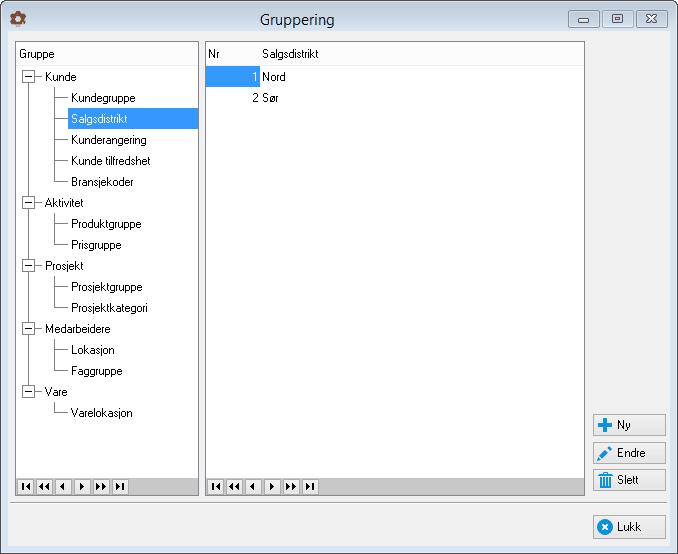Delete selected entry with Slett button
The image size is (678, 554).
click(629, 480)
